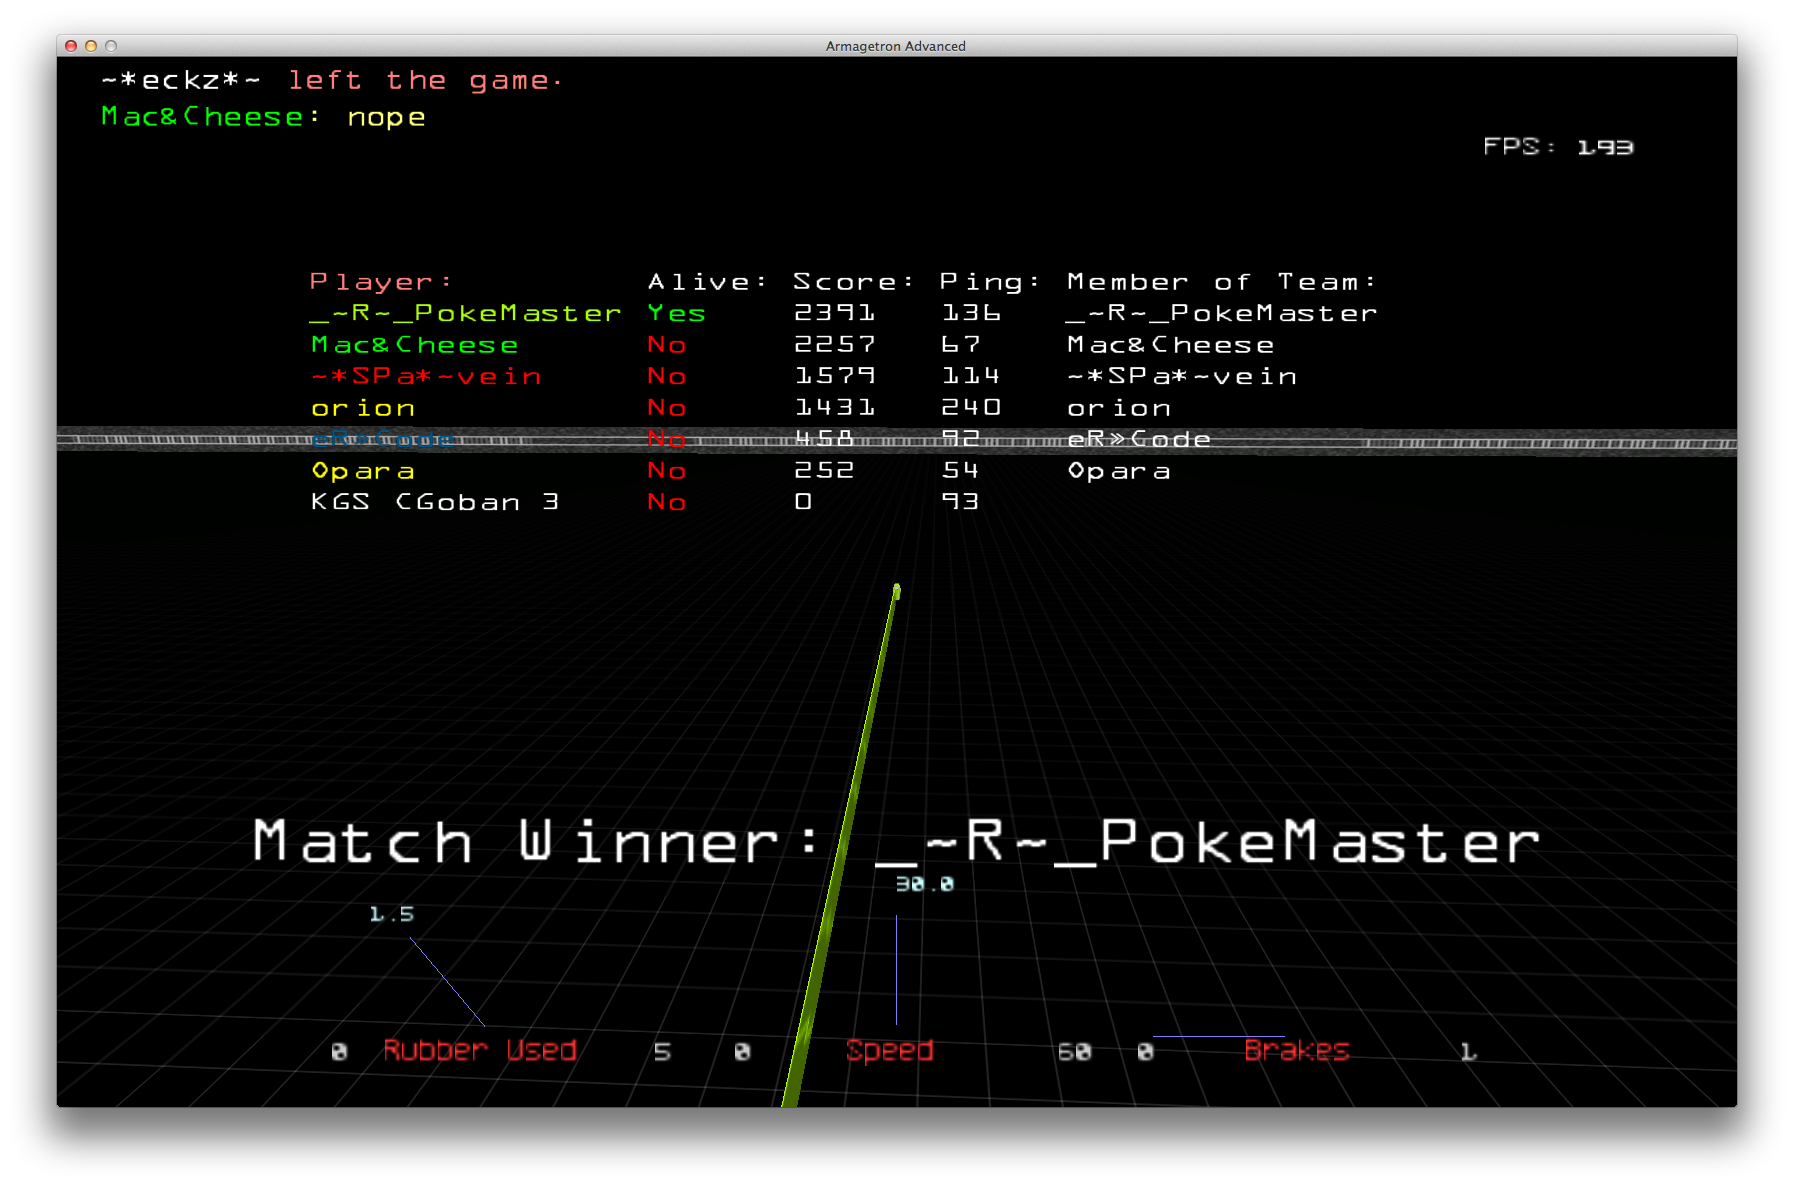Click orion in the Player column

pos(362,408)
